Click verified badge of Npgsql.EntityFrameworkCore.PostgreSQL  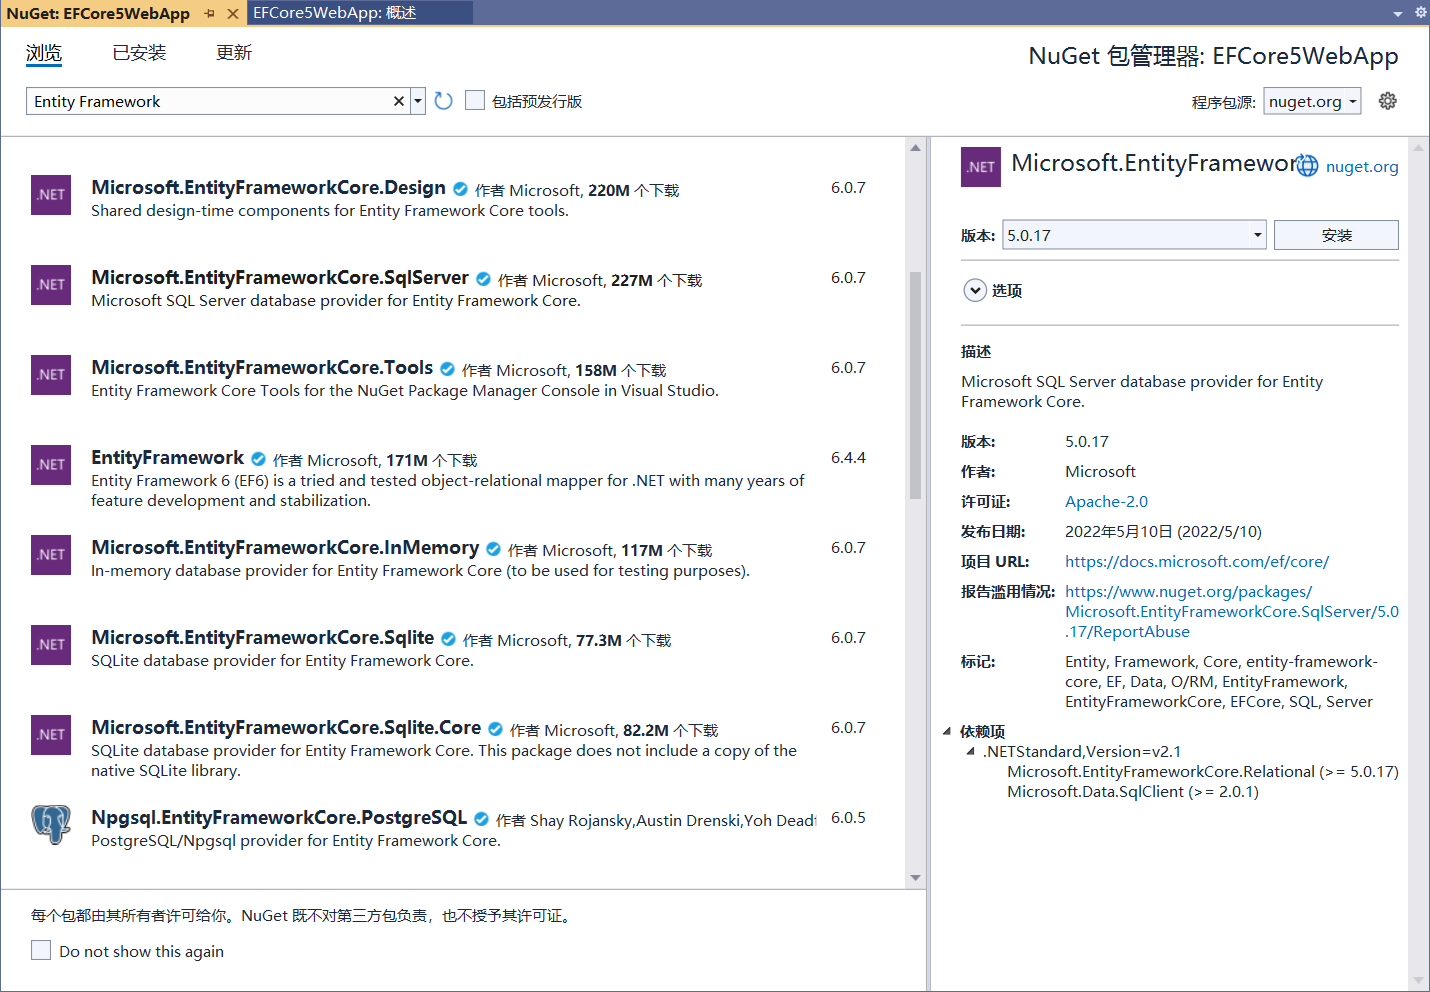click(x=481, y=819)
